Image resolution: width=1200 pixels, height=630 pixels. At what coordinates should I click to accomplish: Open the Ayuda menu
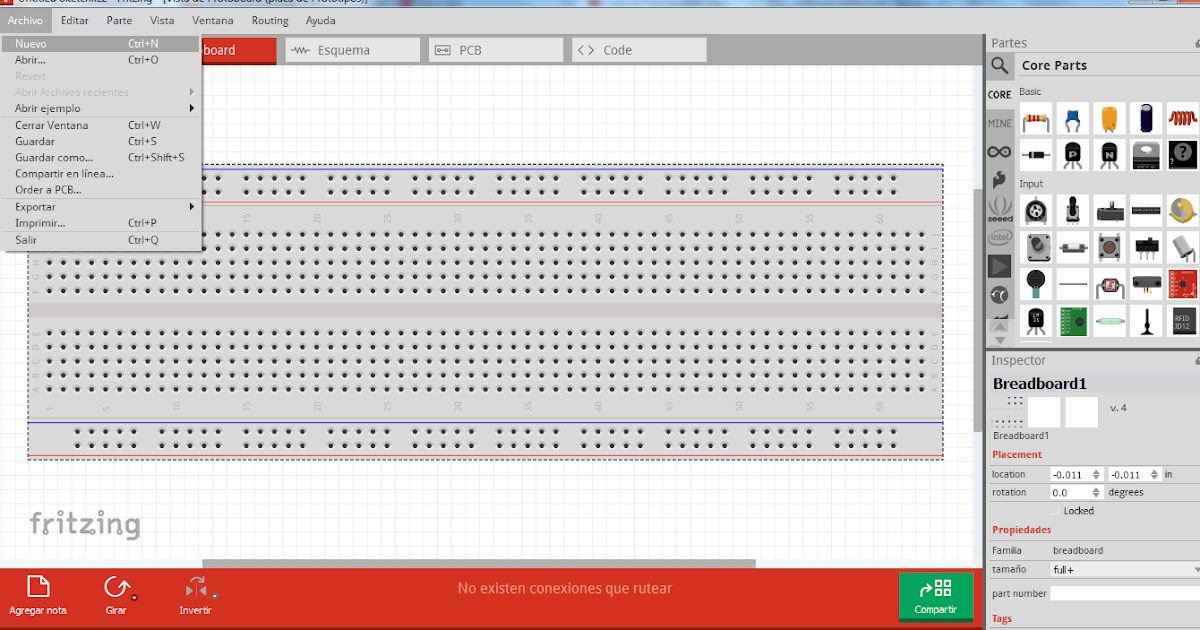pyautogui.click(x=321, y=20)
